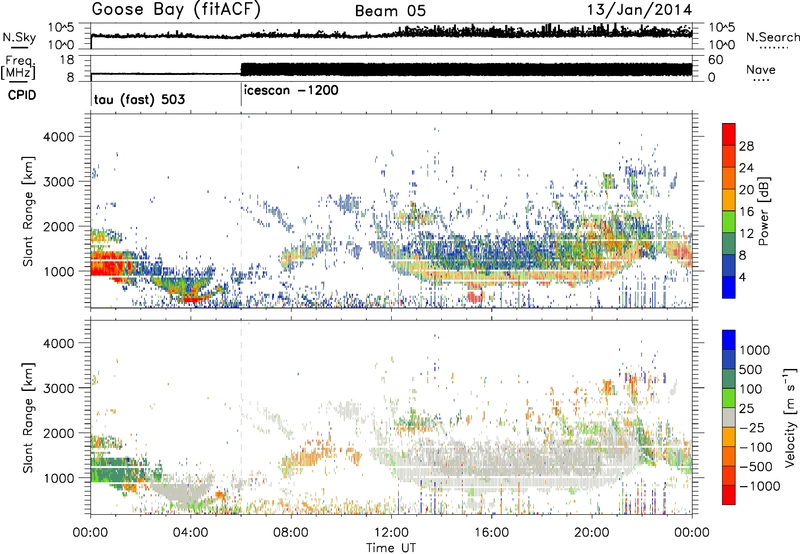The height and width of the screenshot is (554, 800).
Task: Pick Velocity colorbar segment between 25 and 100
Action: tap(729, 398)
